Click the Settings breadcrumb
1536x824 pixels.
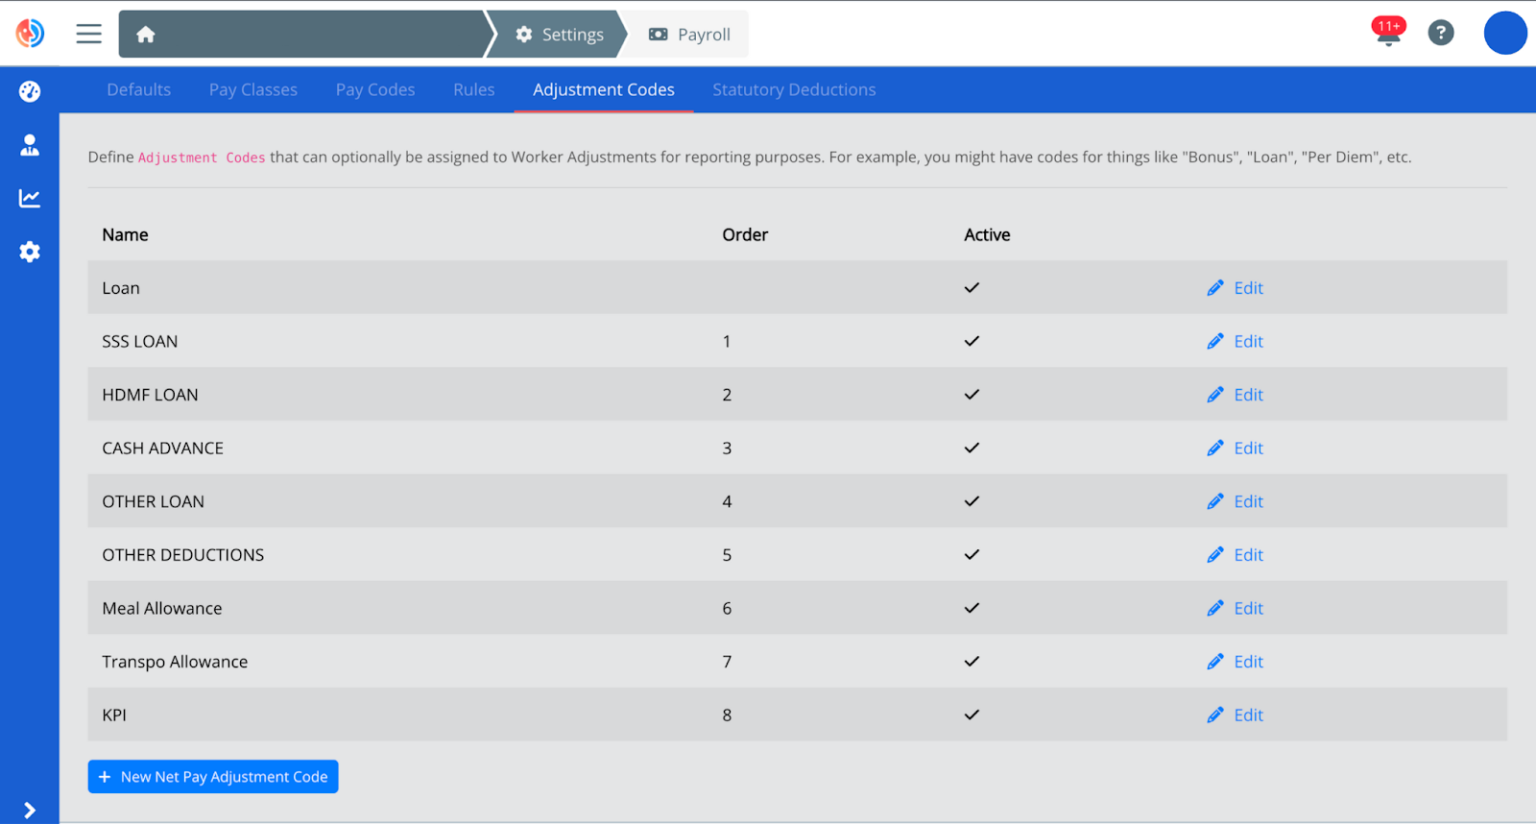click(x=560, y=34)
